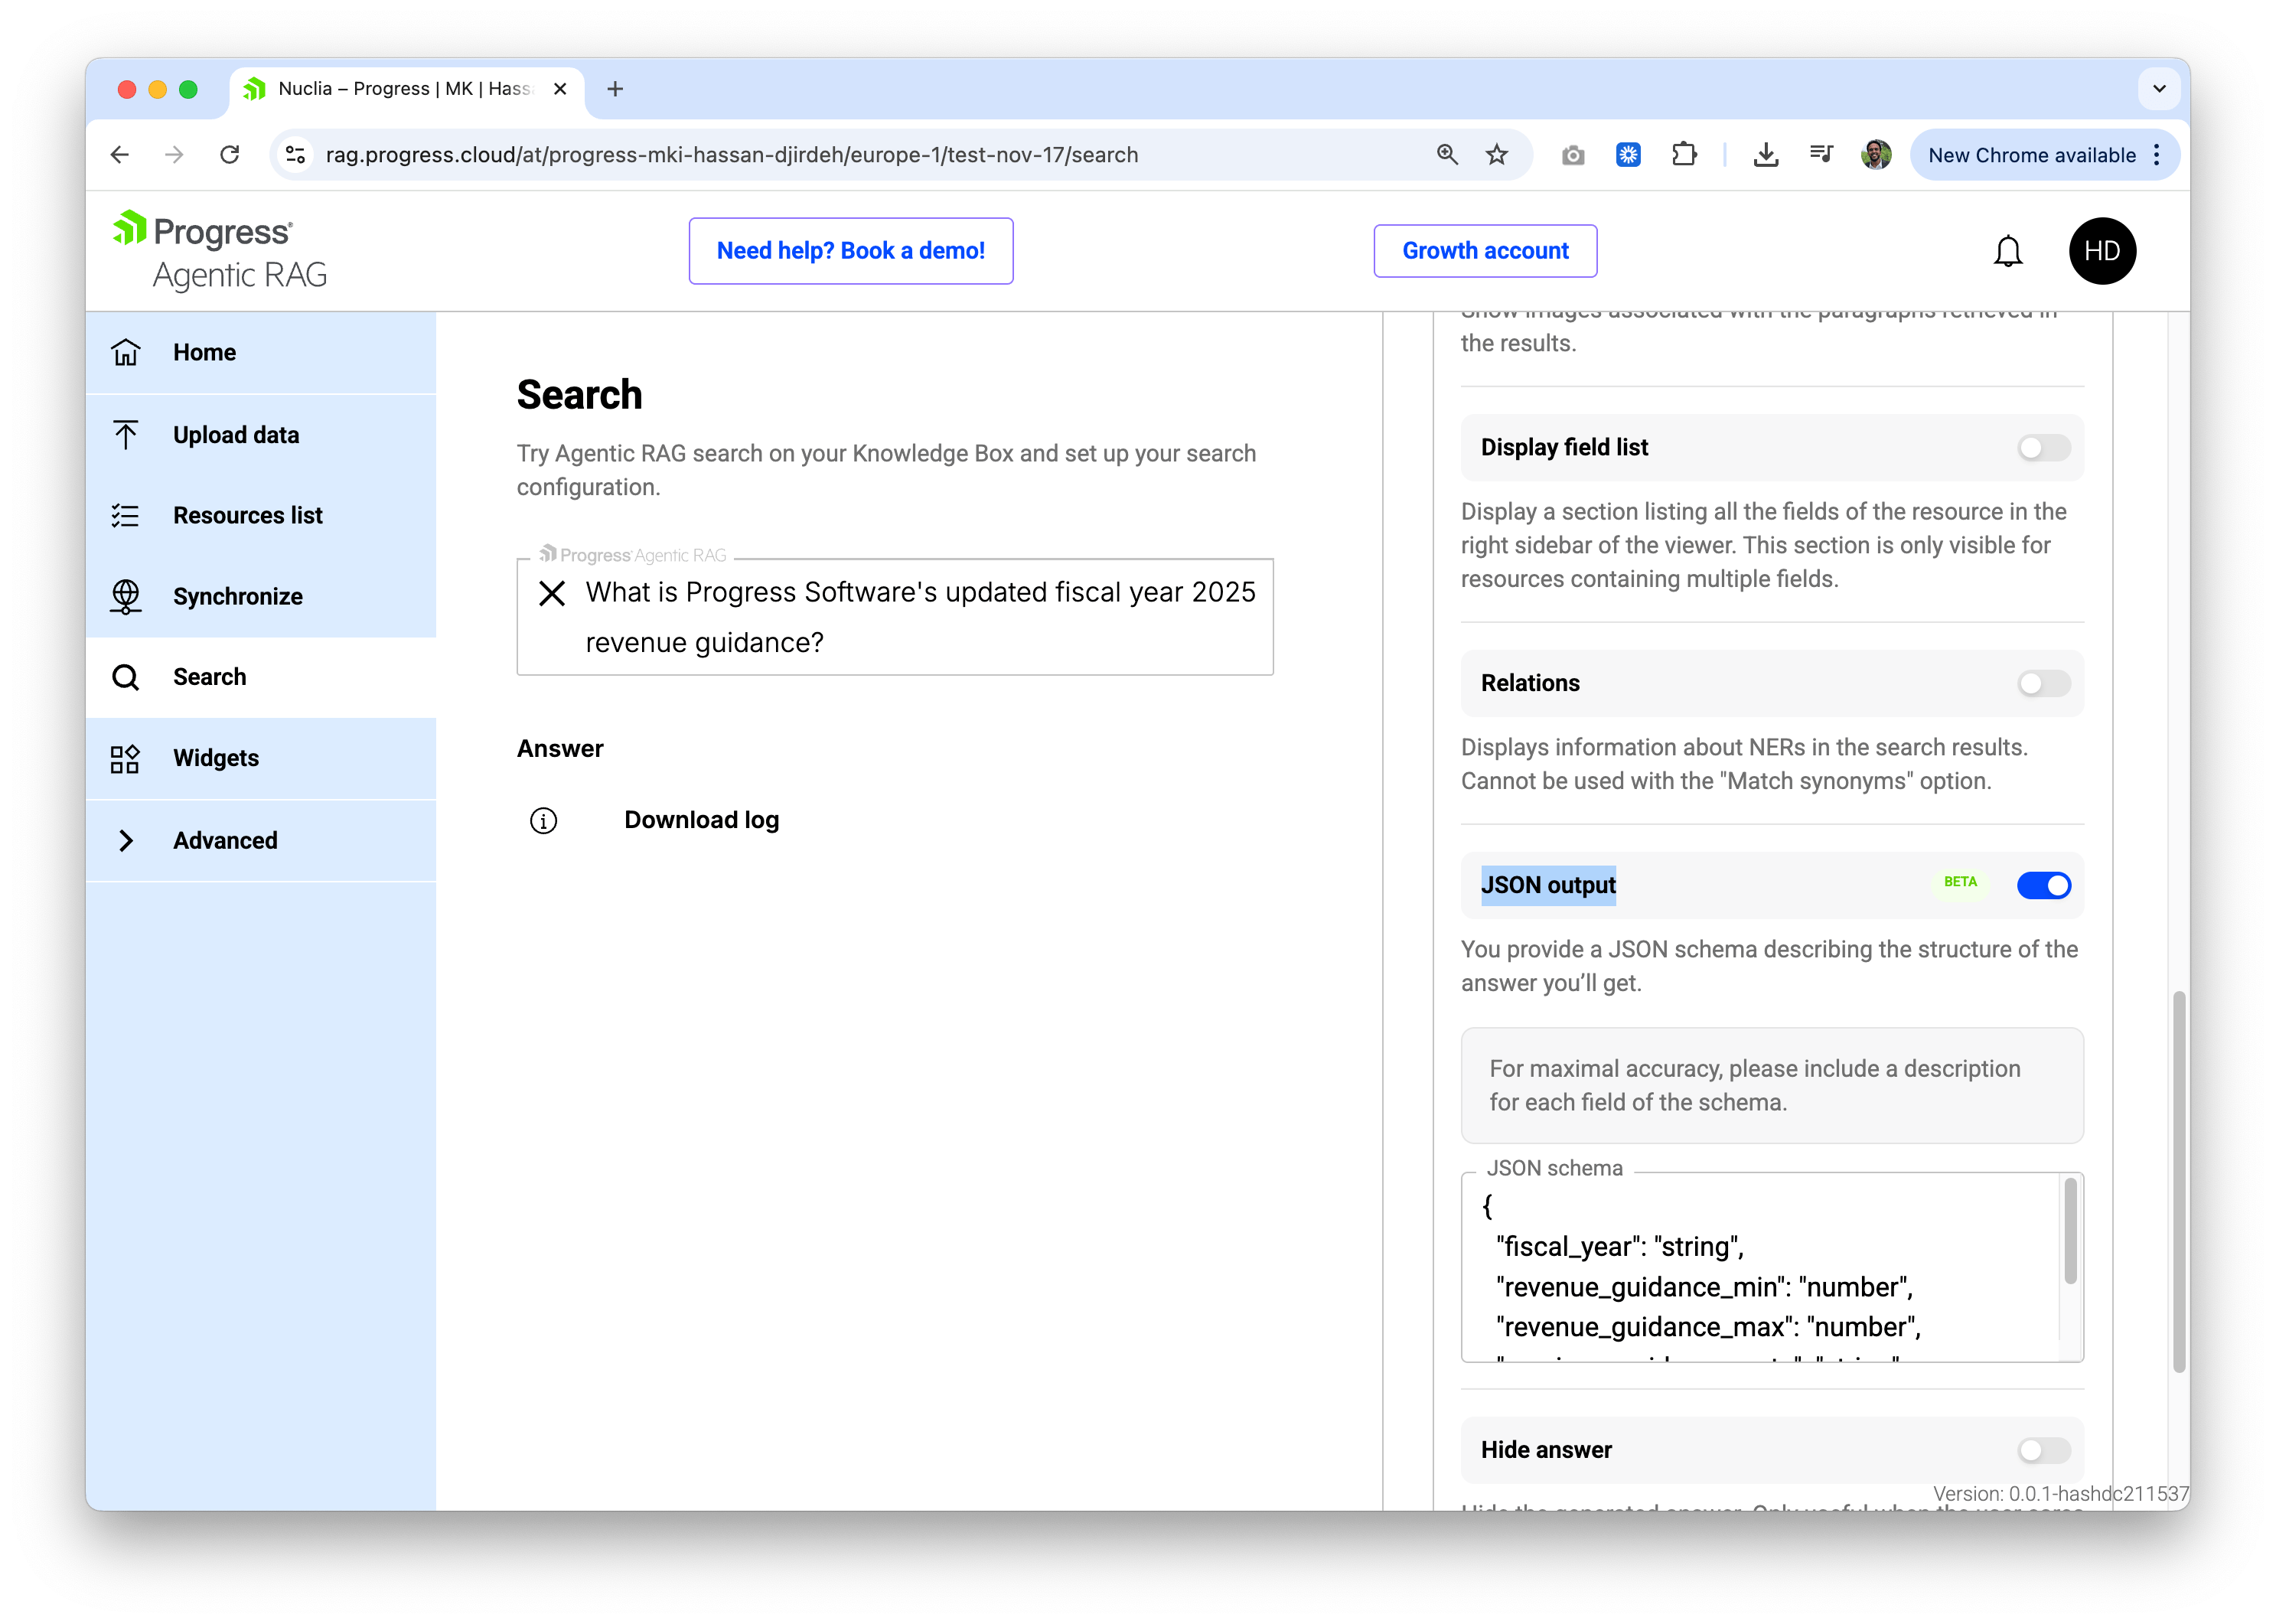
Task: Click the Upload data arrow icon
Action: tap(125, 435)
